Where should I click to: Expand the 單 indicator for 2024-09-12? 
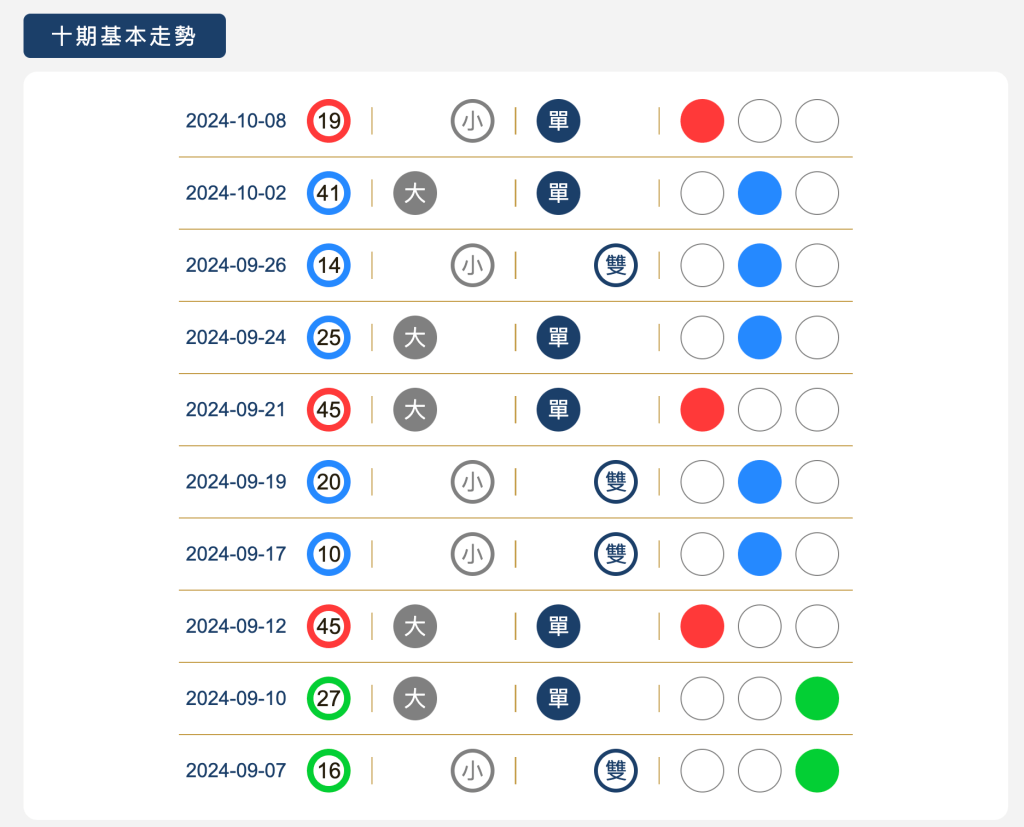click(x=558, y=626)
